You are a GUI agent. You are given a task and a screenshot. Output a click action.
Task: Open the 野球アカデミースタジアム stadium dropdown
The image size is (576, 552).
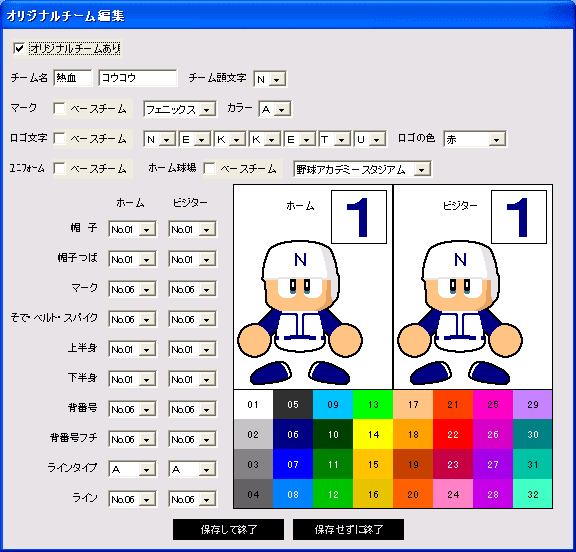[x=363, y=169]
